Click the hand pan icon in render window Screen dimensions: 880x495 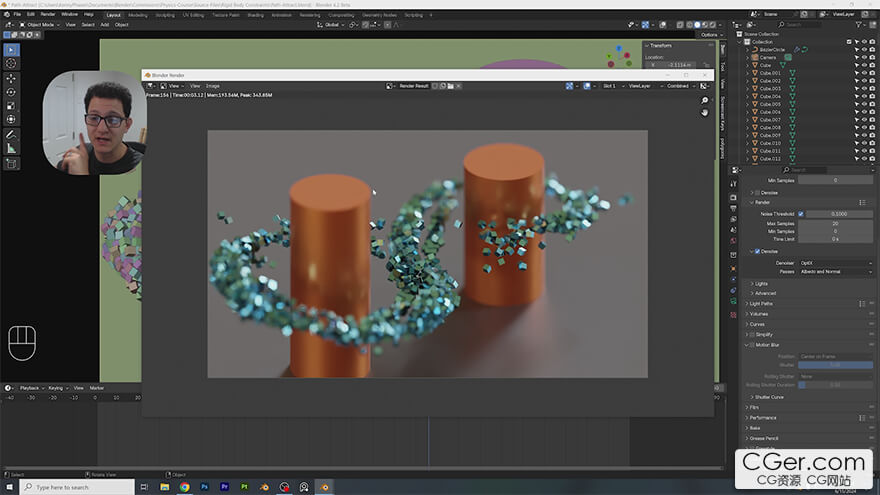tap(704, 112)
